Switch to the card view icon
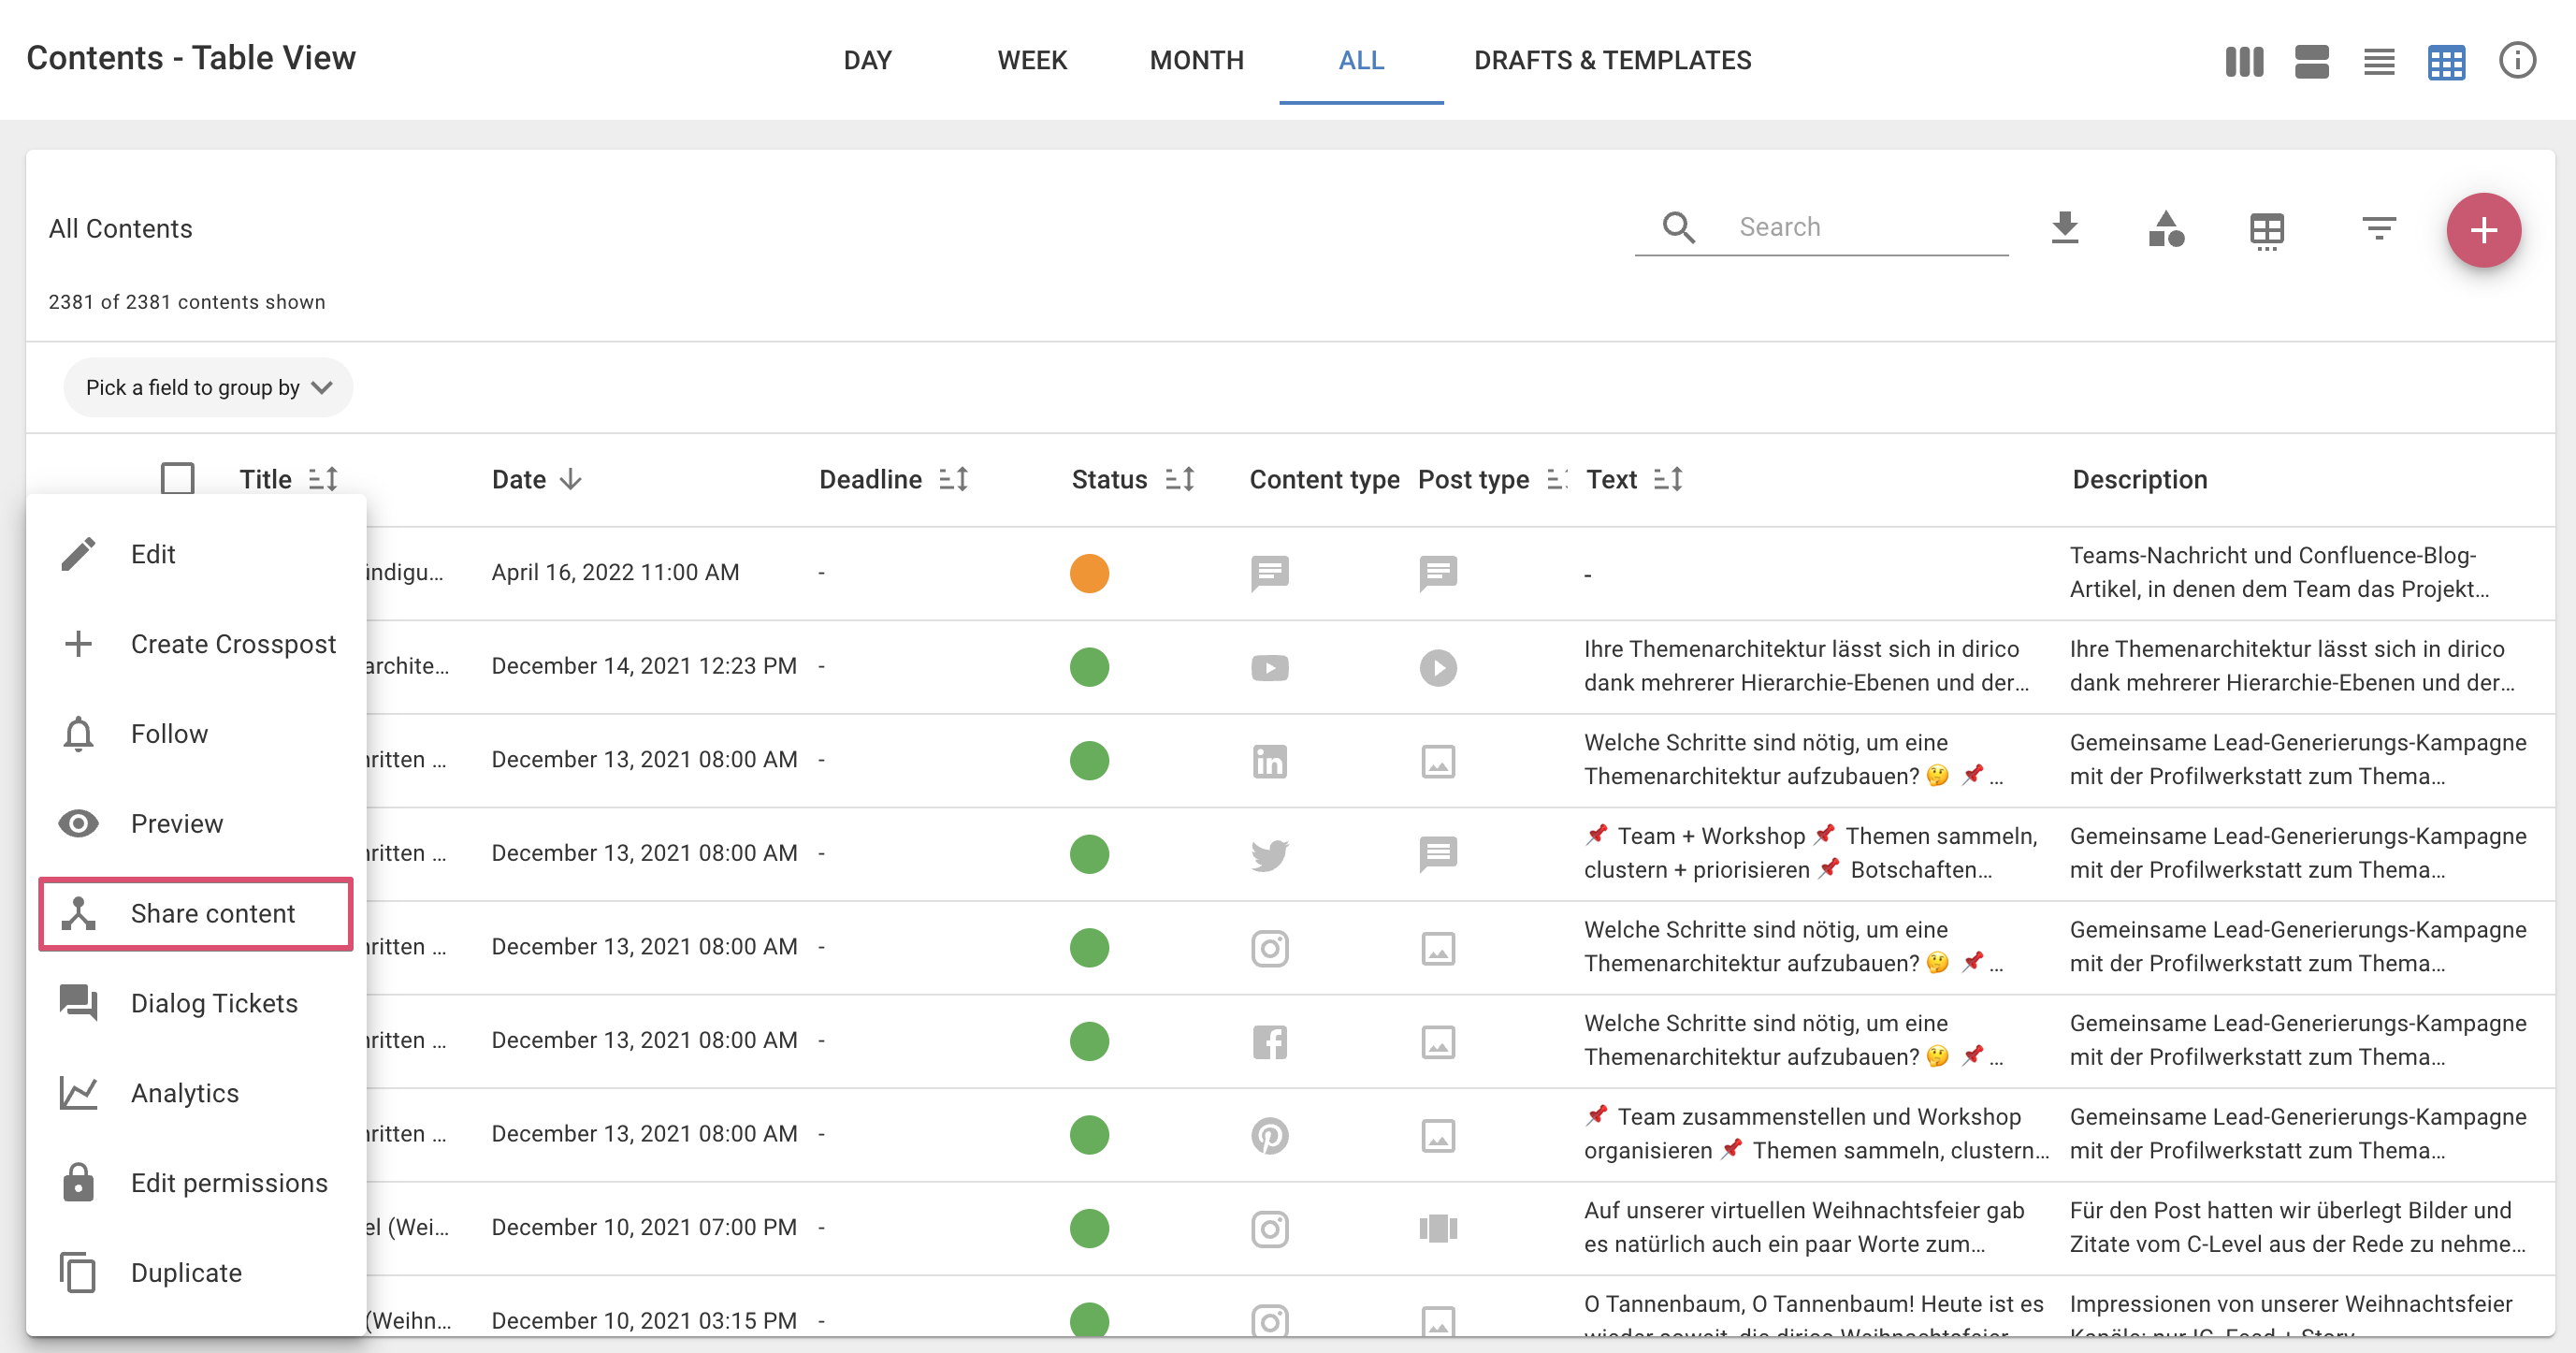The width and height of the screenshot is (2576, 1353). click(x=2311, y=61)
